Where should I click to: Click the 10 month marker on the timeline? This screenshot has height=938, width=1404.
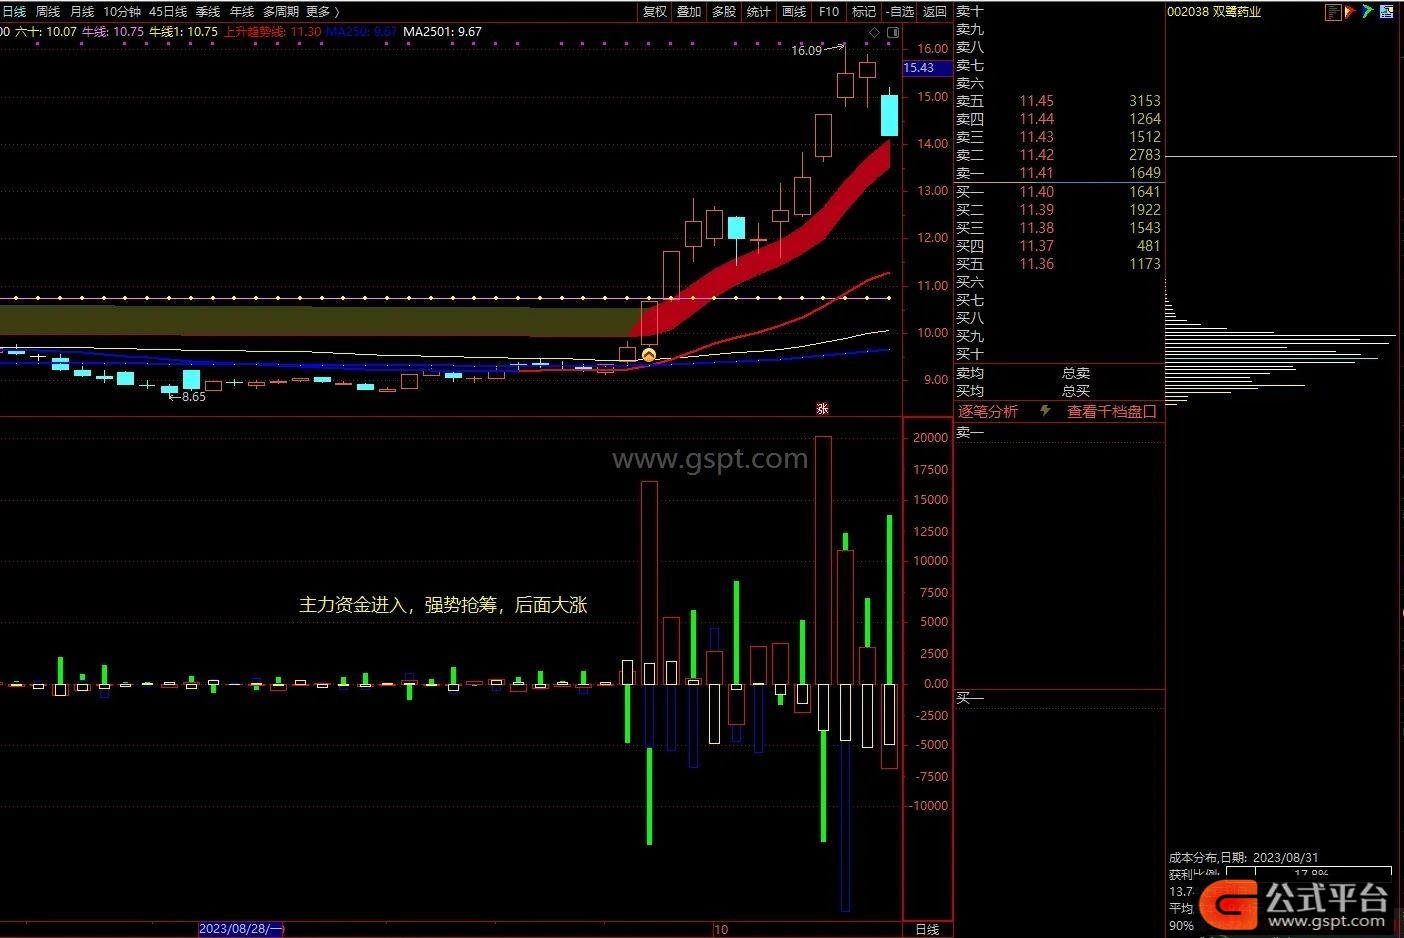(x=721, y=929)
